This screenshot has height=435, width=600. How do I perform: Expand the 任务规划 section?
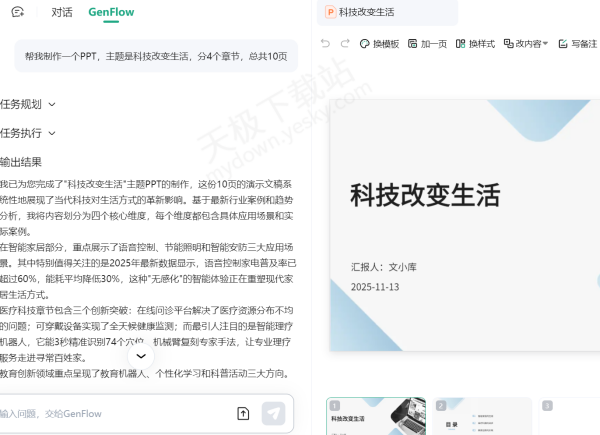pos(29,104)
